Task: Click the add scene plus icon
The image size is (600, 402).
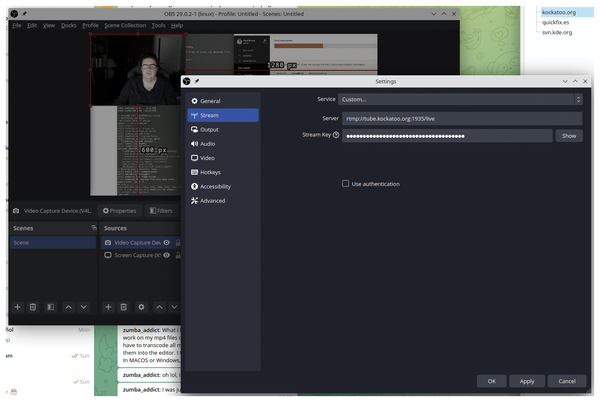Action: [x=16, y=307]
